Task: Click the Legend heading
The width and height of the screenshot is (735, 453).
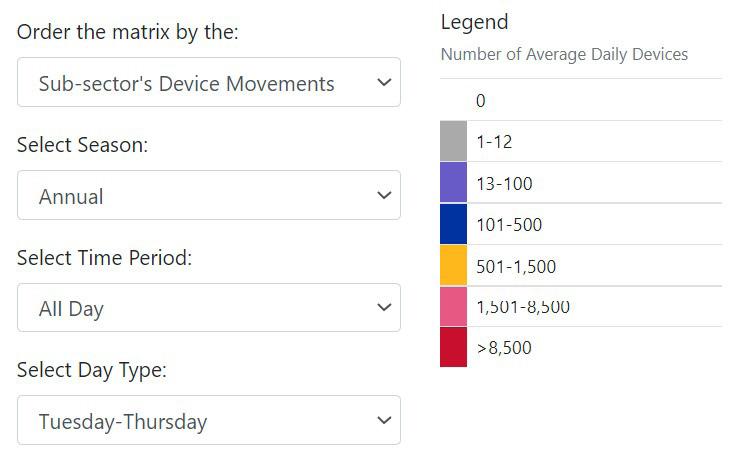Action: [474, 22]
